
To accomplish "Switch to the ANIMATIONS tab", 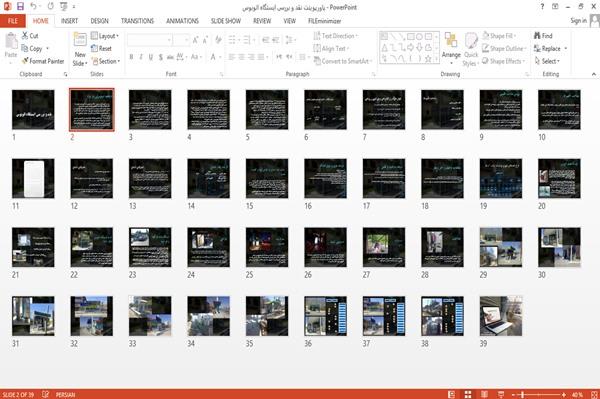I will (182, 21).
